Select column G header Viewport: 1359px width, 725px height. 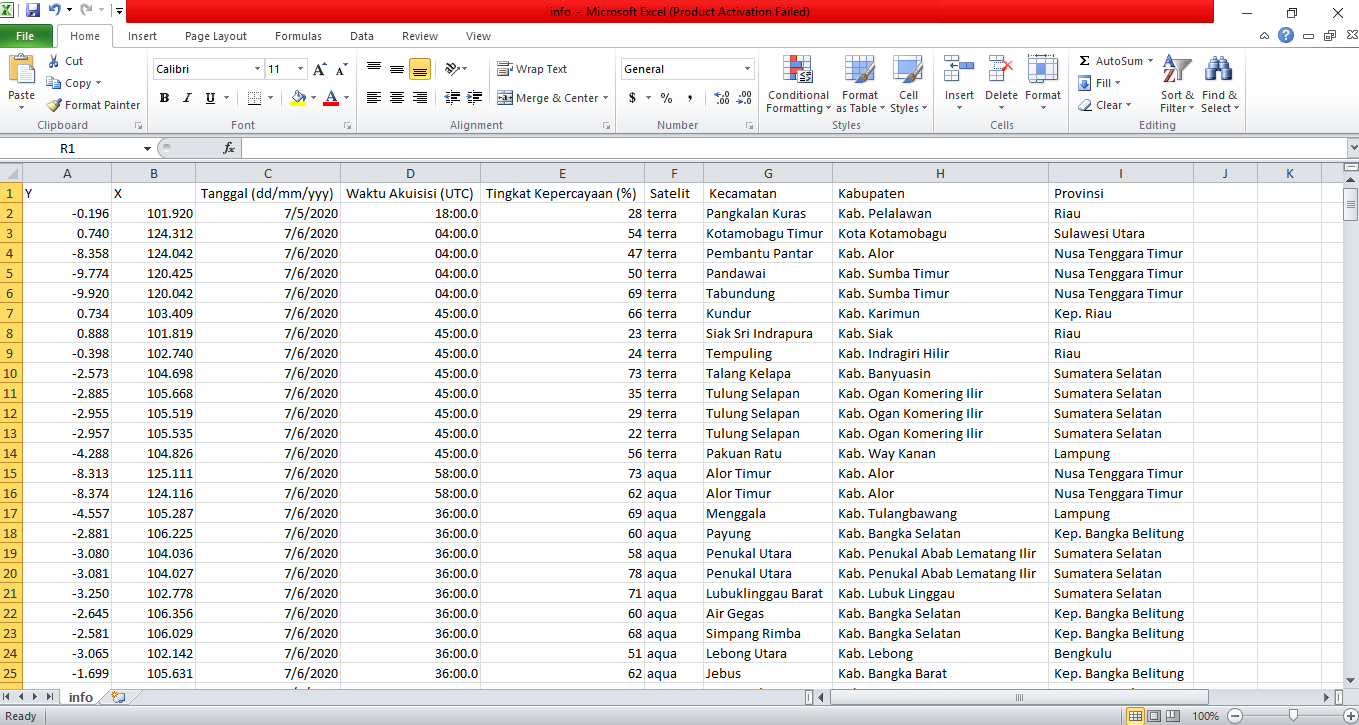768,173
